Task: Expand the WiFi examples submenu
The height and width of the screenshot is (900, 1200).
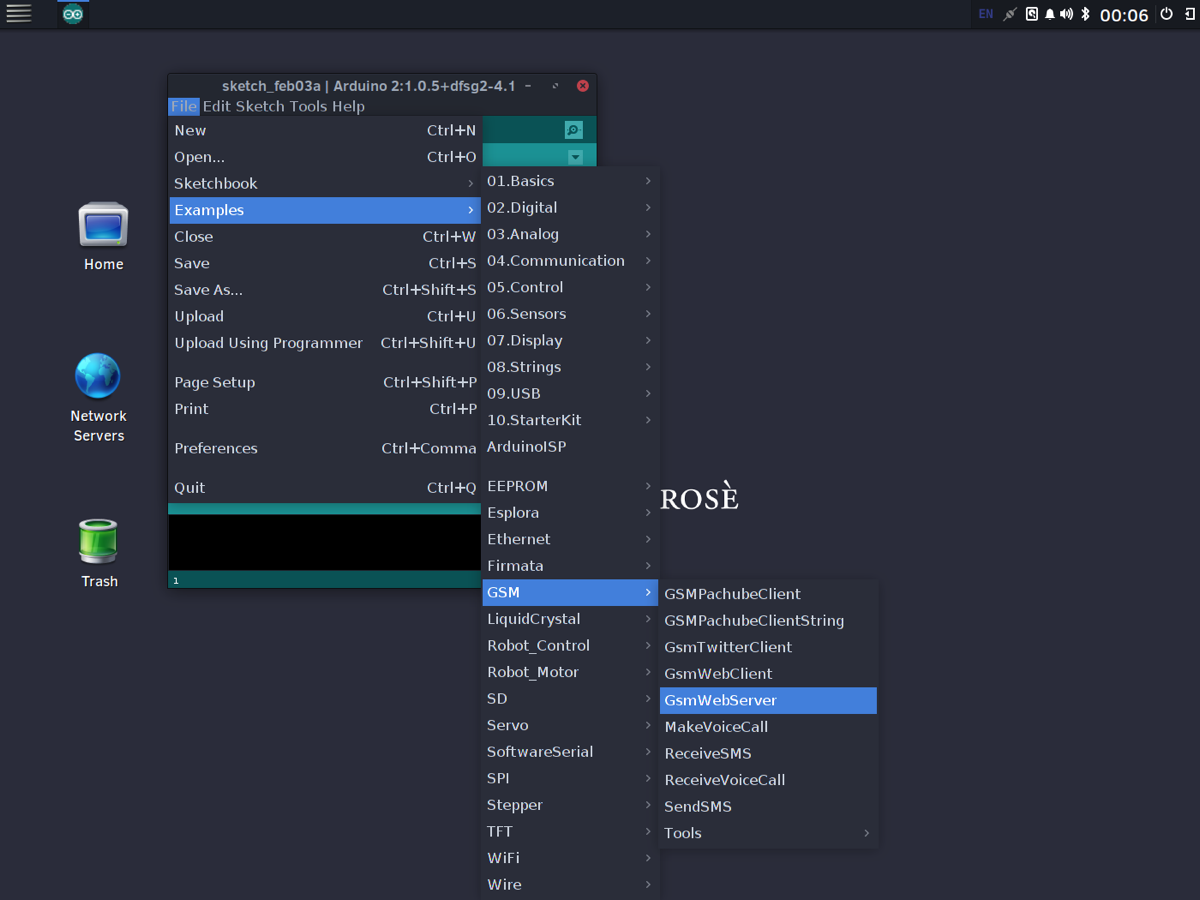Action: (x=570, y=858)
